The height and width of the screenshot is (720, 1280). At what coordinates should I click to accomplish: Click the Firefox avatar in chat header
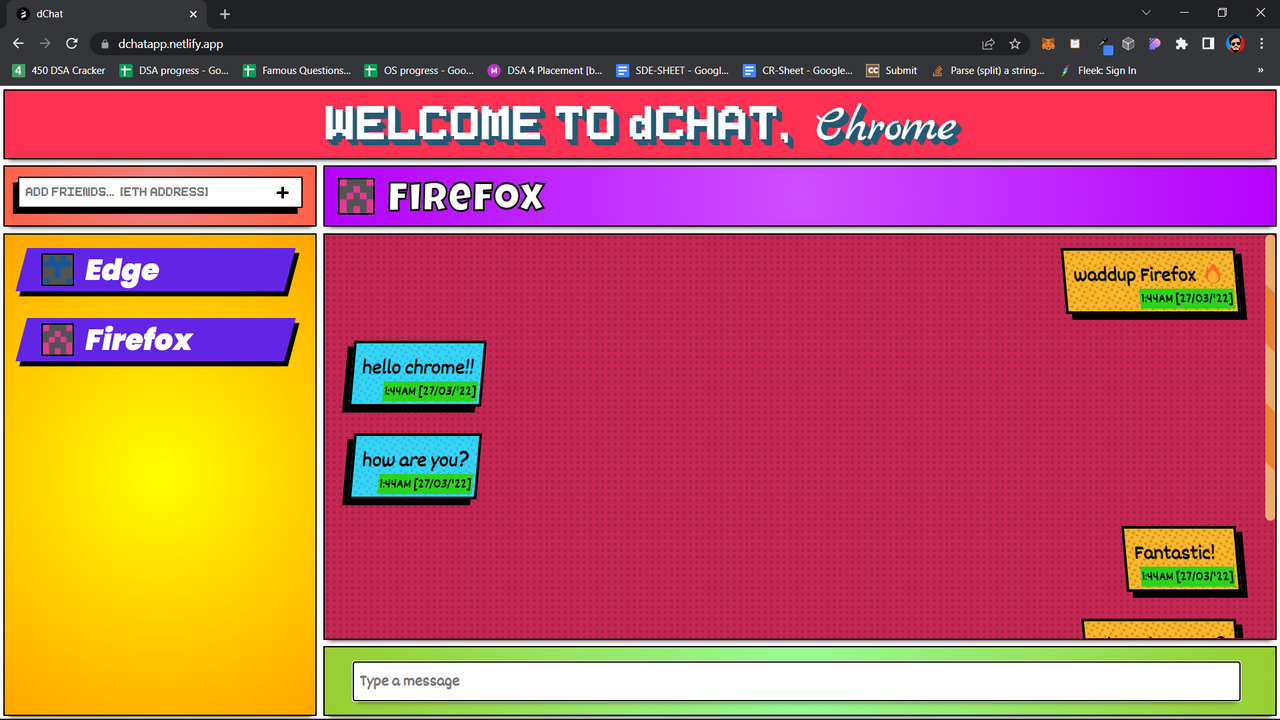tap(357, 196)
